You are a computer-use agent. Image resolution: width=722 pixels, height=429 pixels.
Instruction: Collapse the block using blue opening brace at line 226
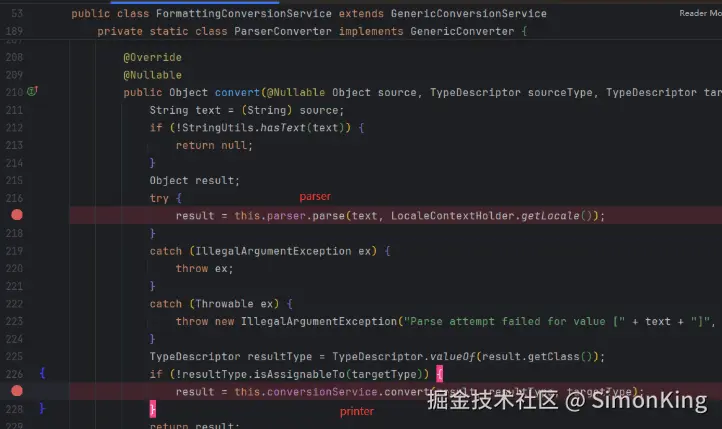(42, 373)
